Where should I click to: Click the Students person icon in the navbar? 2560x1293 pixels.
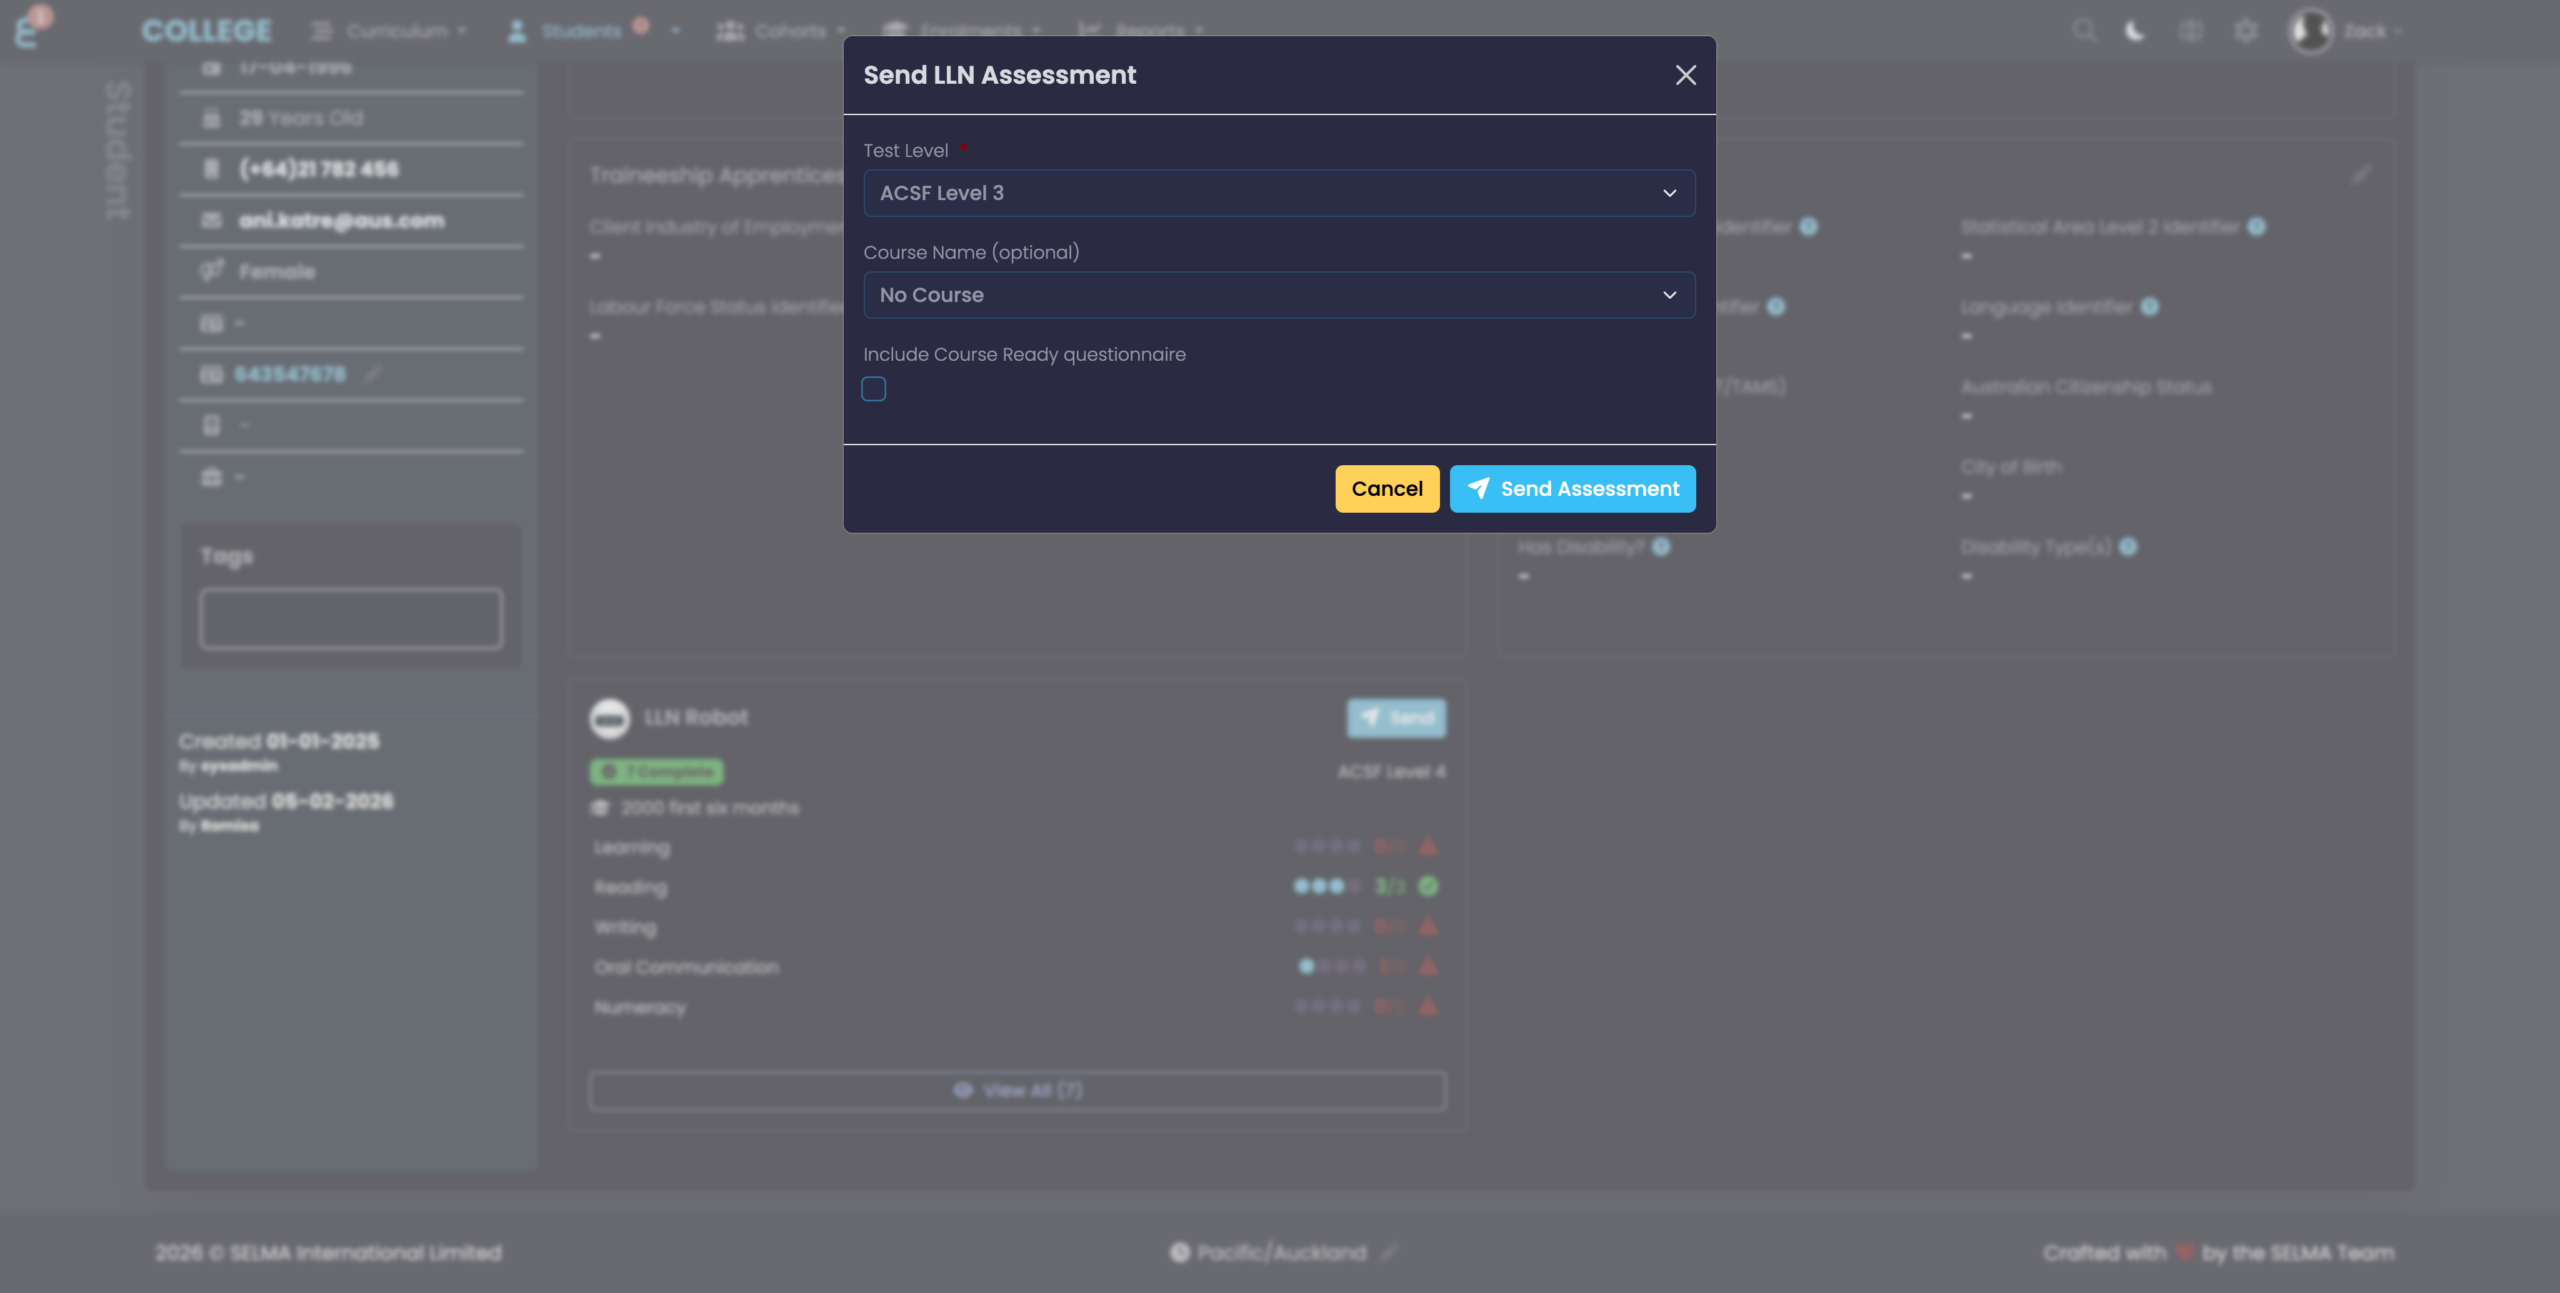coord(516,30)
